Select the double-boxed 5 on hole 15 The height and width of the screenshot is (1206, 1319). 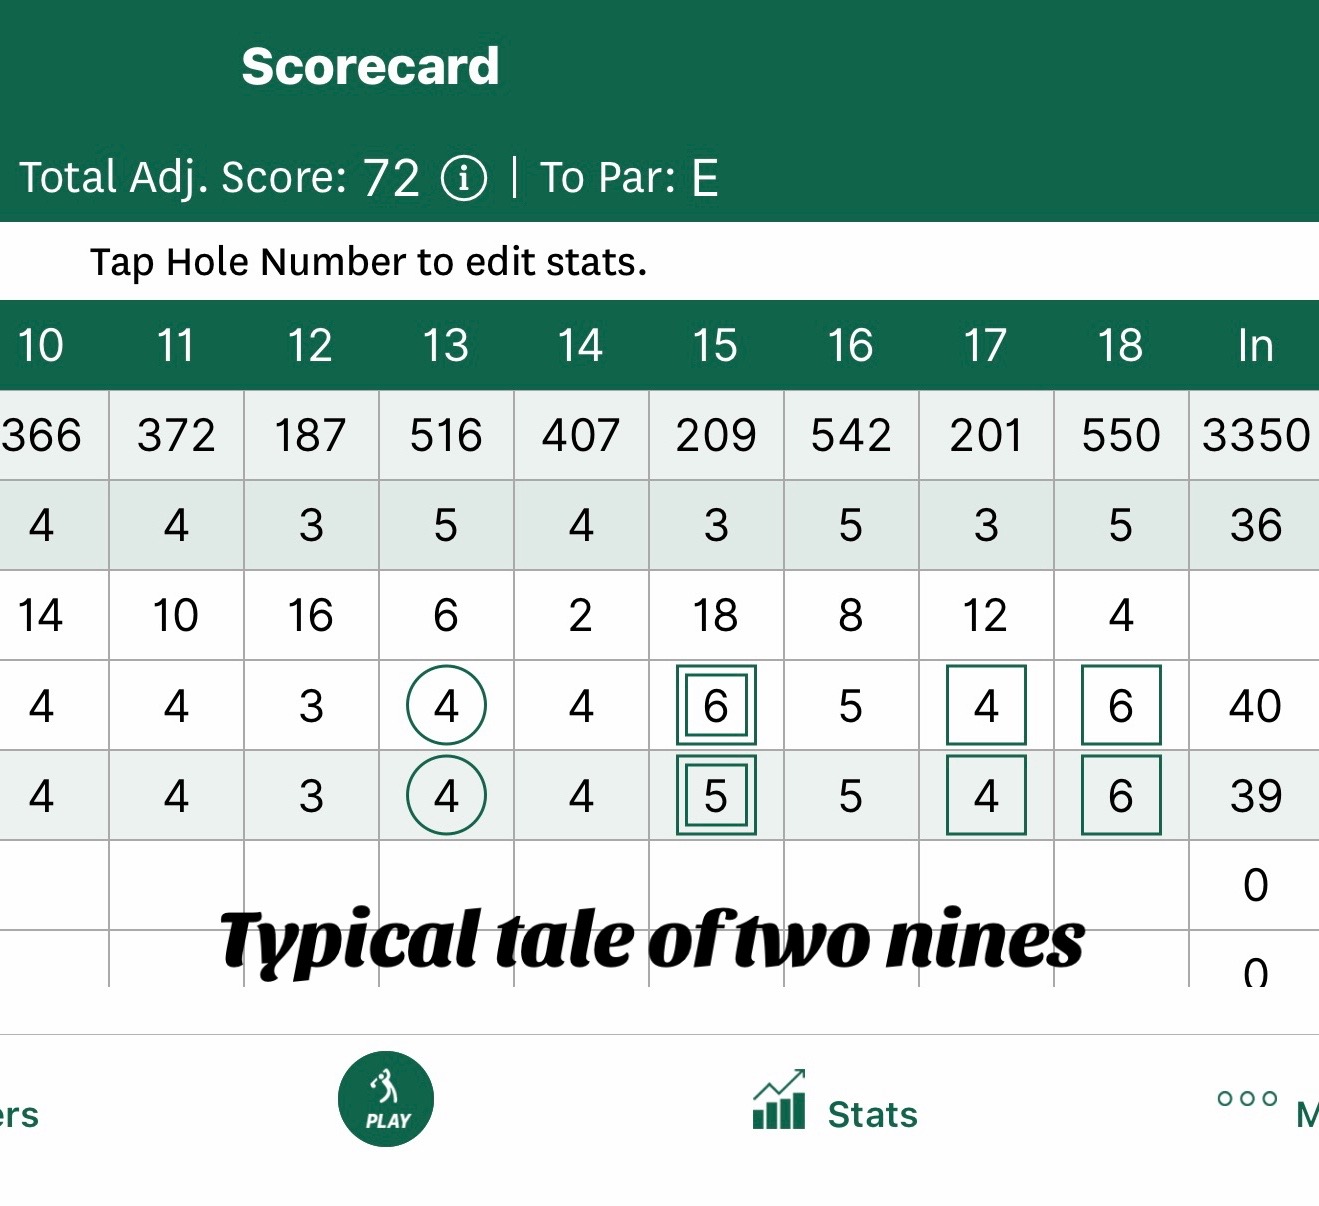716,795
